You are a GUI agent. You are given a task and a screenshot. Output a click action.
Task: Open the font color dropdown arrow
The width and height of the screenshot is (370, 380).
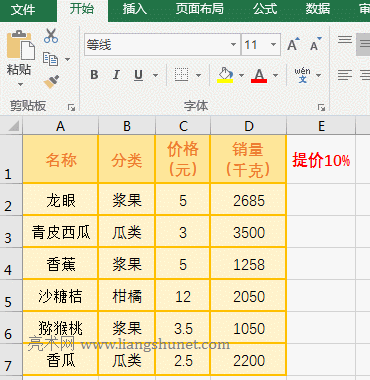(x=276, y=75)
